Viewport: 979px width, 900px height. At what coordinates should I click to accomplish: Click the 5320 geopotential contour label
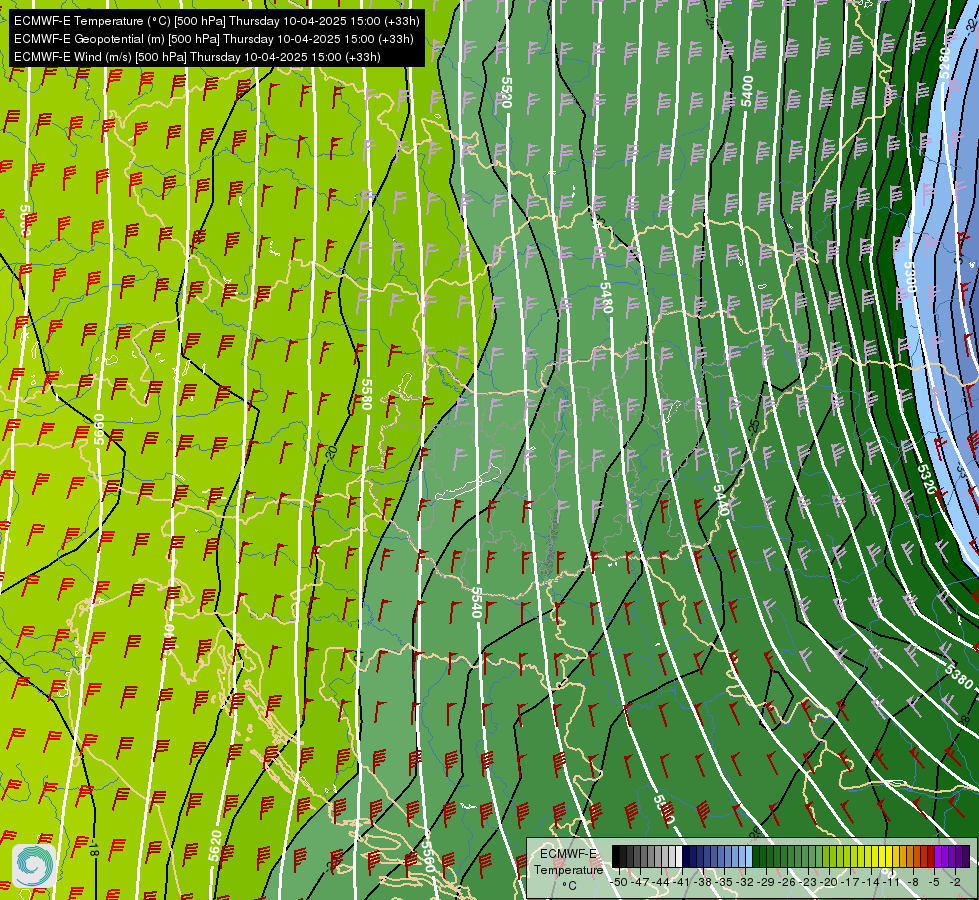point(927,479)
